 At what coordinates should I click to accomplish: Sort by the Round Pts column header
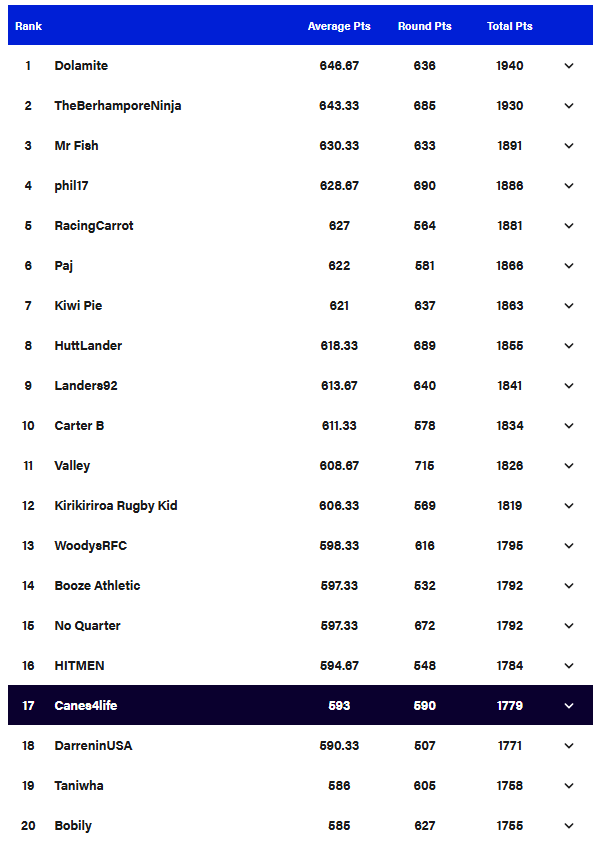click(x=424, y=26)
